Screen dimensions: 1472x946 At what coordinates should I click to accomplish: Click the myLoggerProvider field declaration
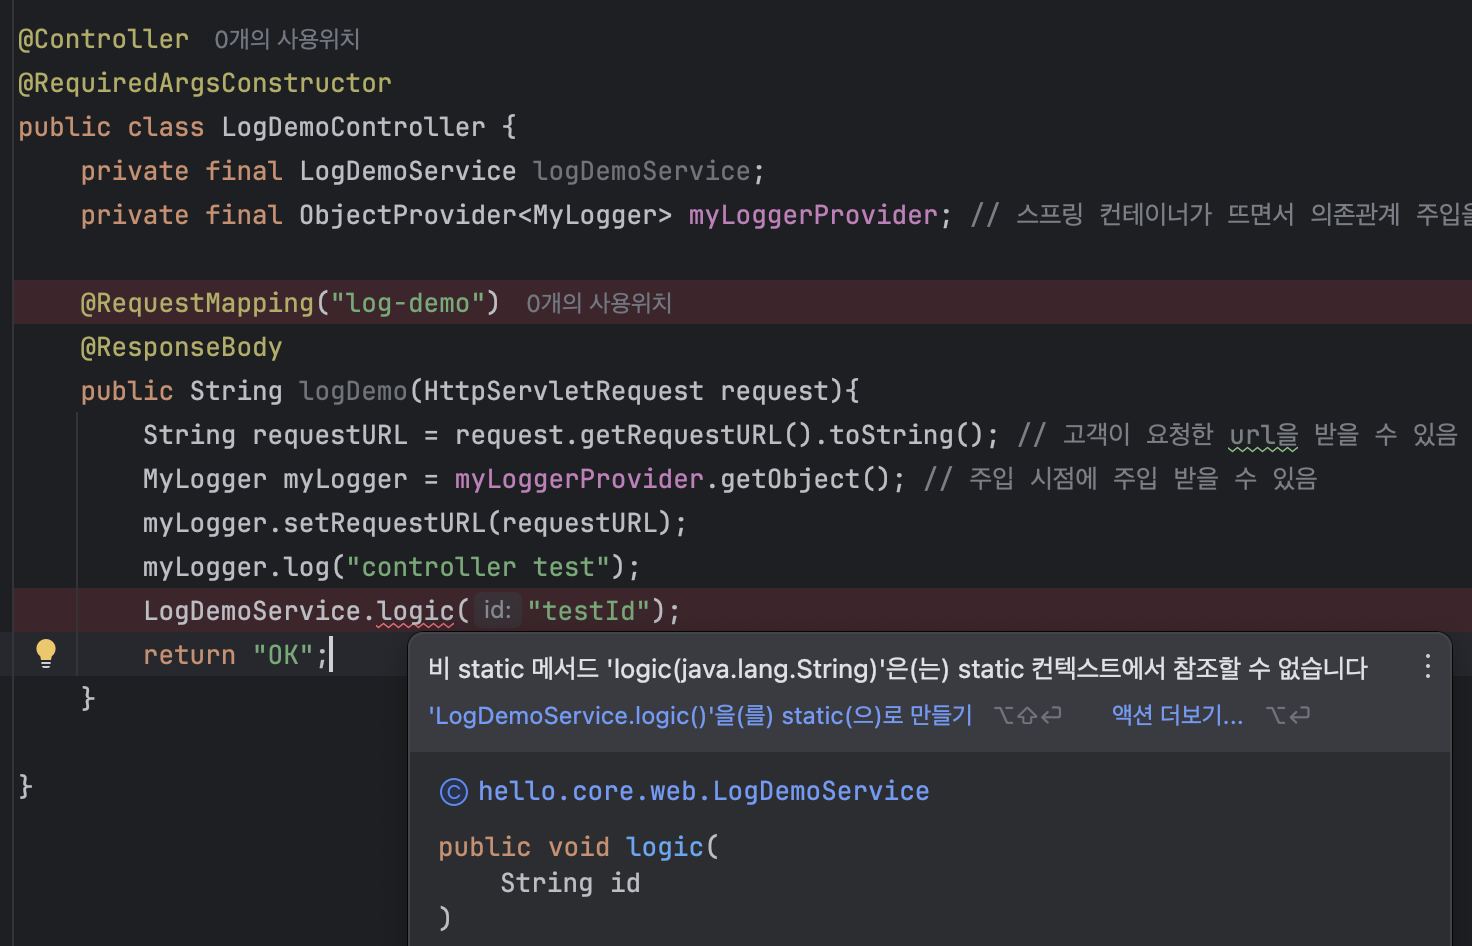[813, 215]
